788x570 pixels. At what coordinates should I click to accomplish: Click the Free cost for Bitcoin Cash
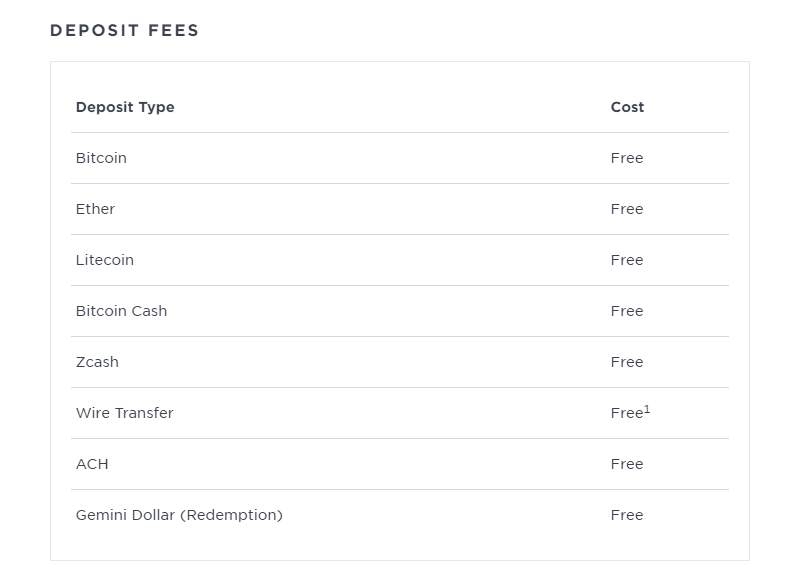pos(627,311)
